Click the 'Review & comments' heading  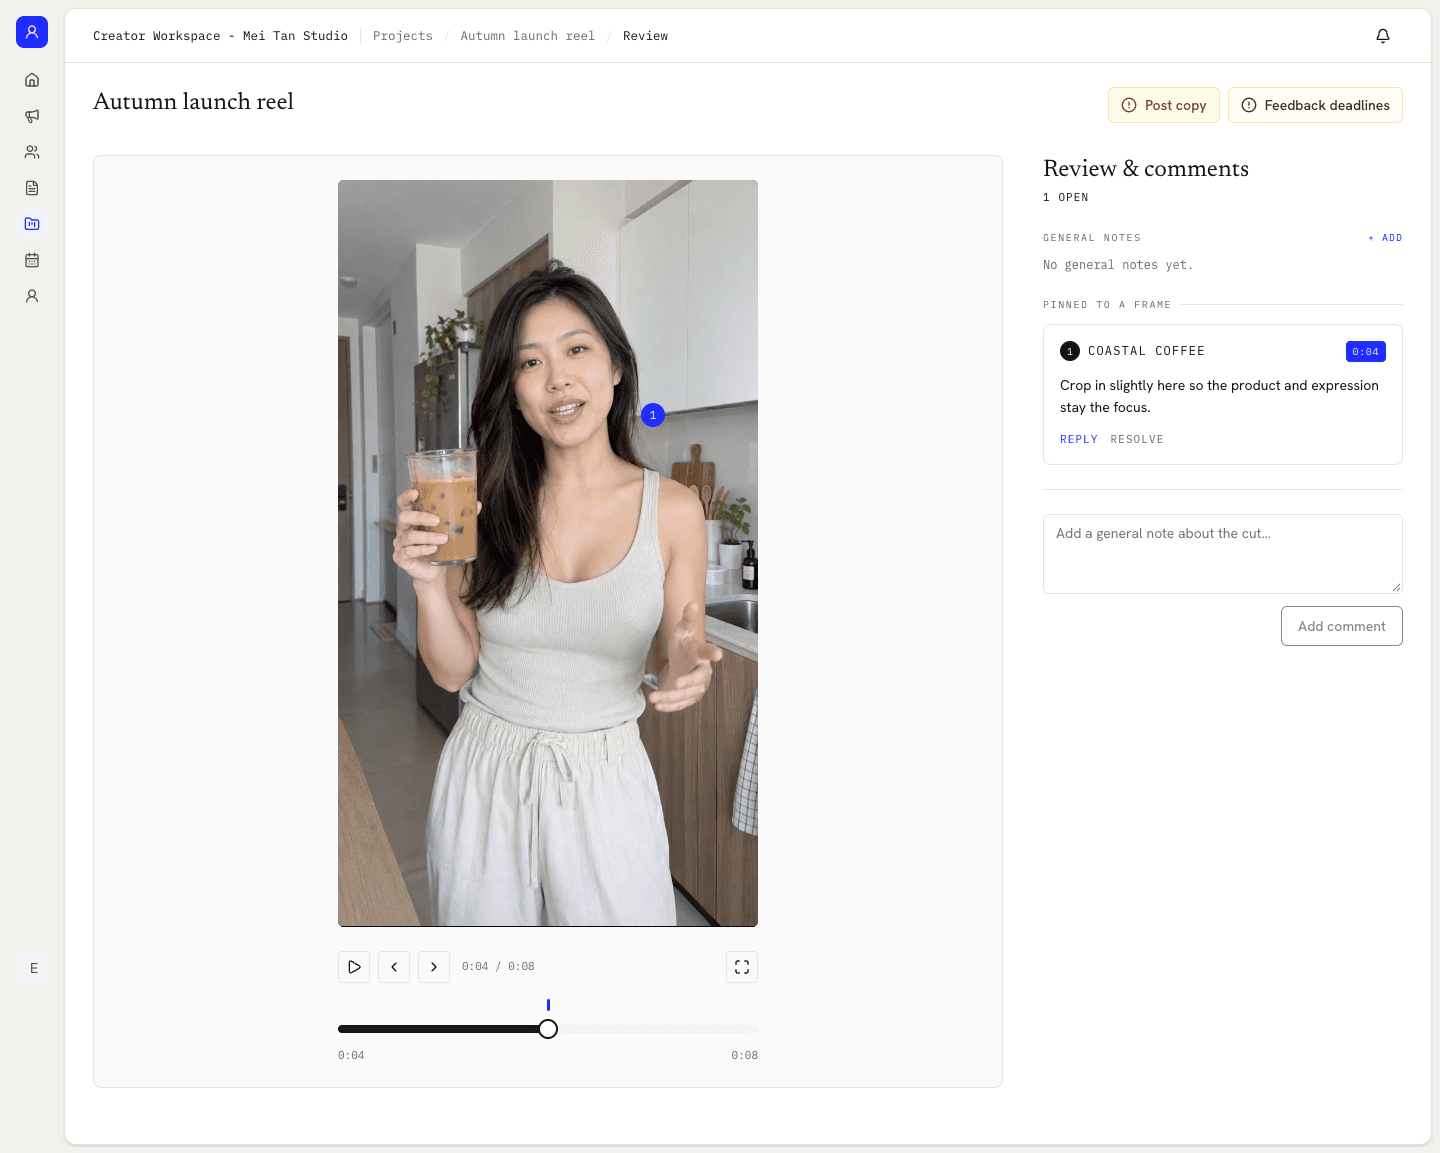(x=1146, y=168)
